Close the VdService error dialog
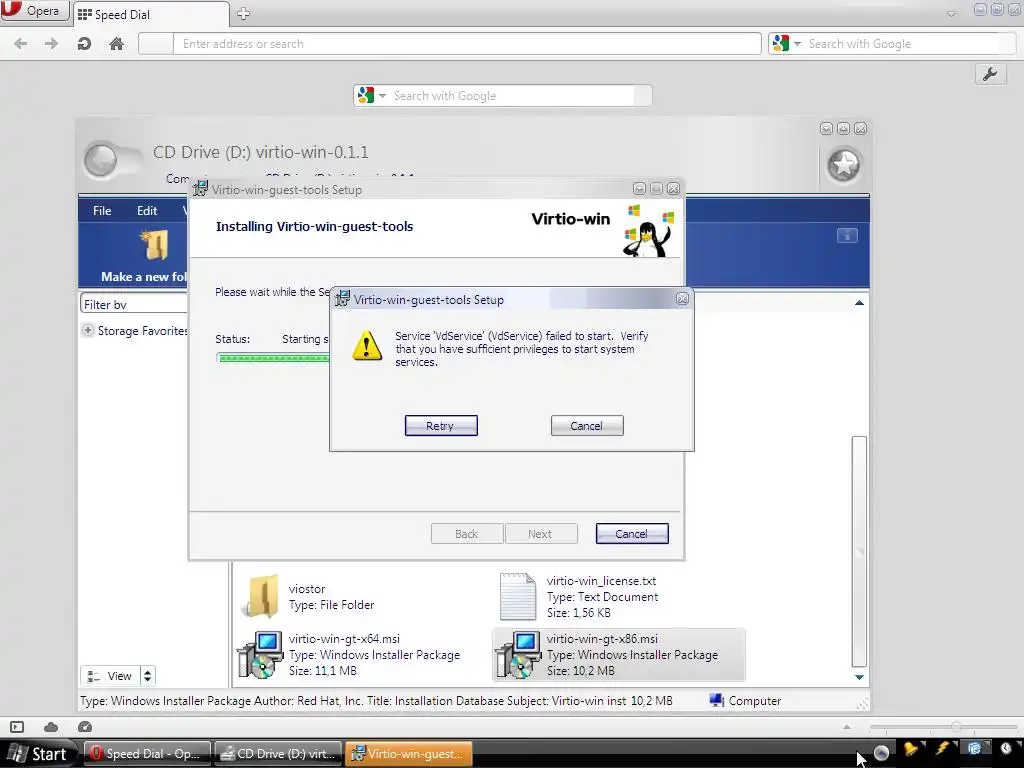The width and height of the screenshot is (1024, 768). [682, 298]
